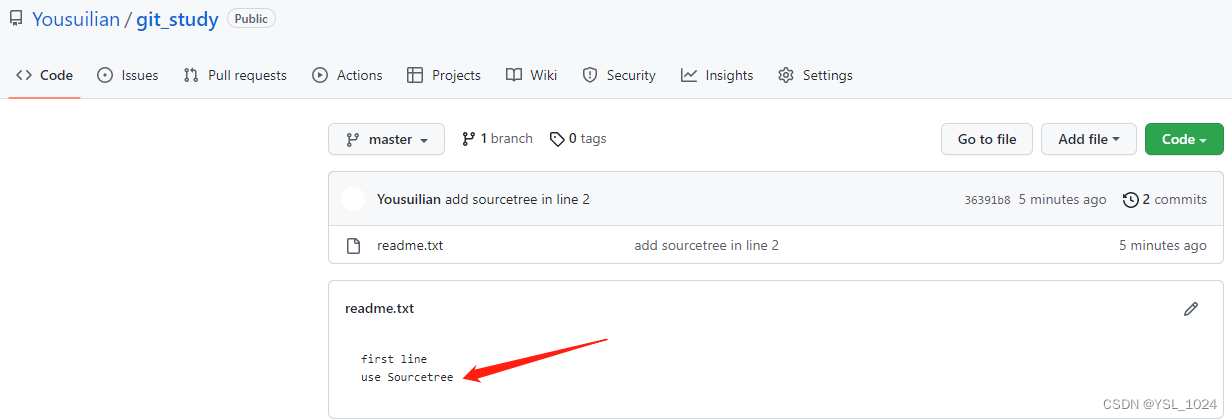The image size is (1232, 420).
Task: Click the tag icon beside 0 tags
Action: (557, 139)
